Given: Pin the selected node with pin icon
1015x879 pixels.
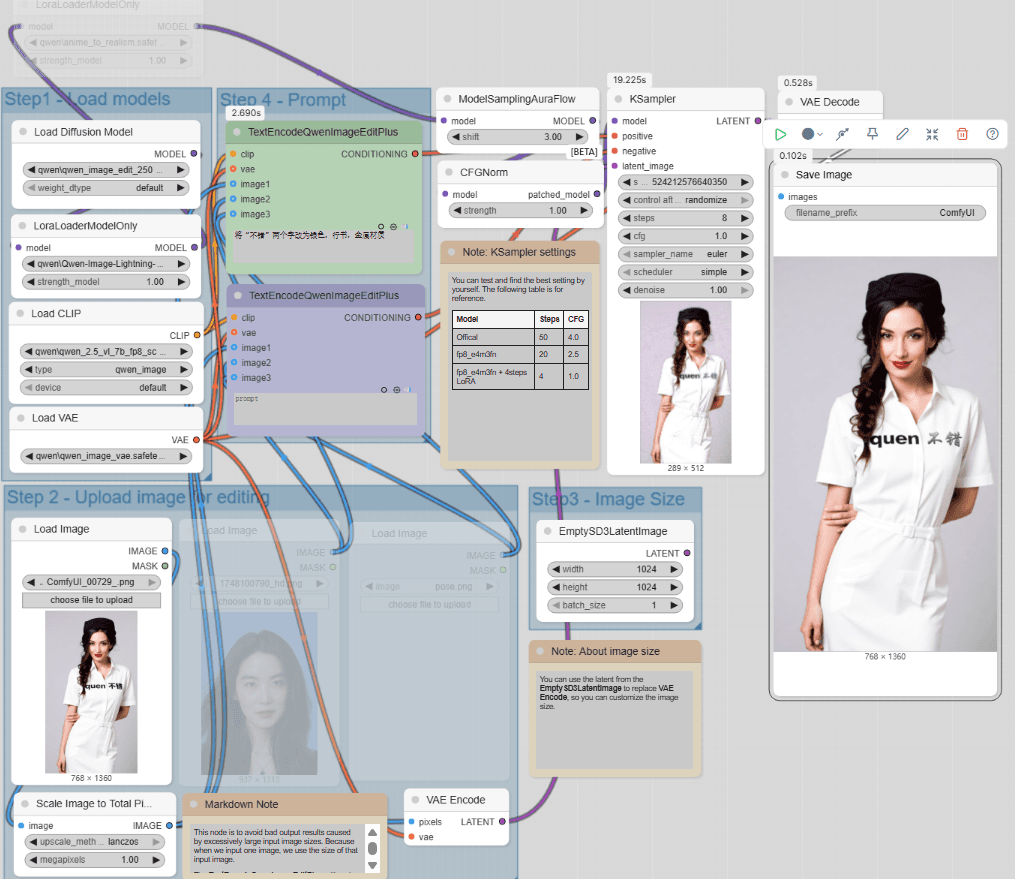Looking at the screenshot, I should (872, 134).
